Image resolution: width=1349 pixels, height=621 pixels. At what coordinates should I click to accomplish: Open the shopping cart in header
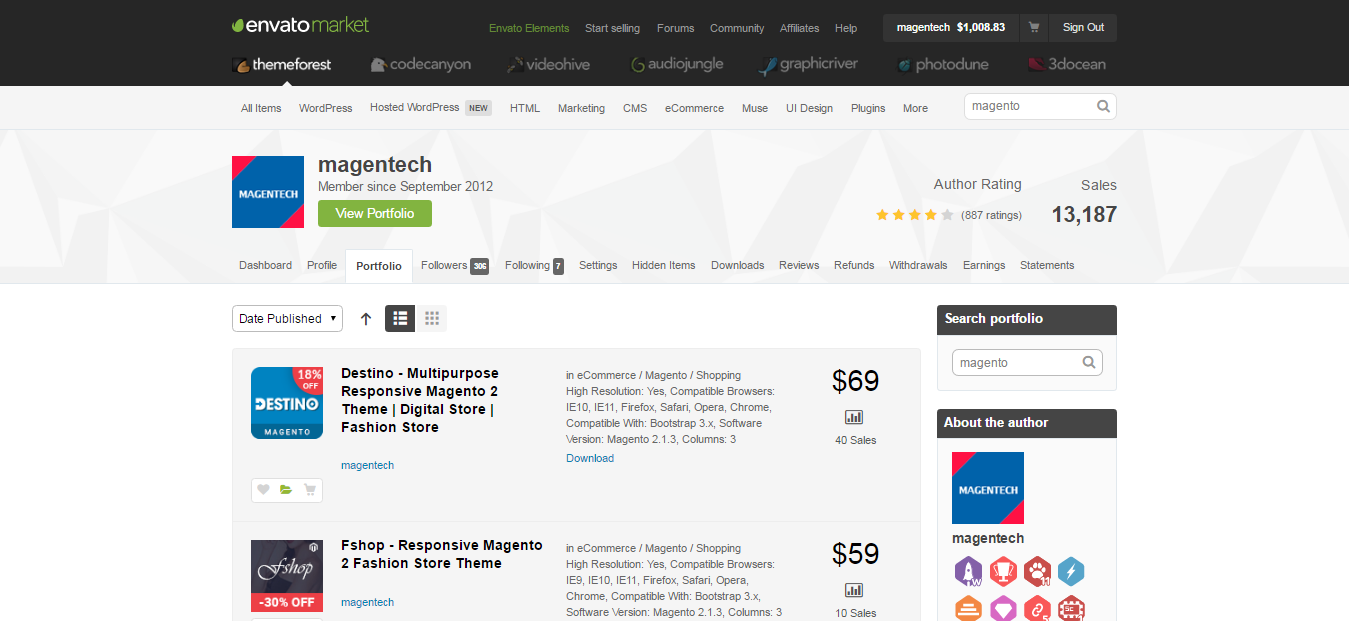(x=1033, y=28)
